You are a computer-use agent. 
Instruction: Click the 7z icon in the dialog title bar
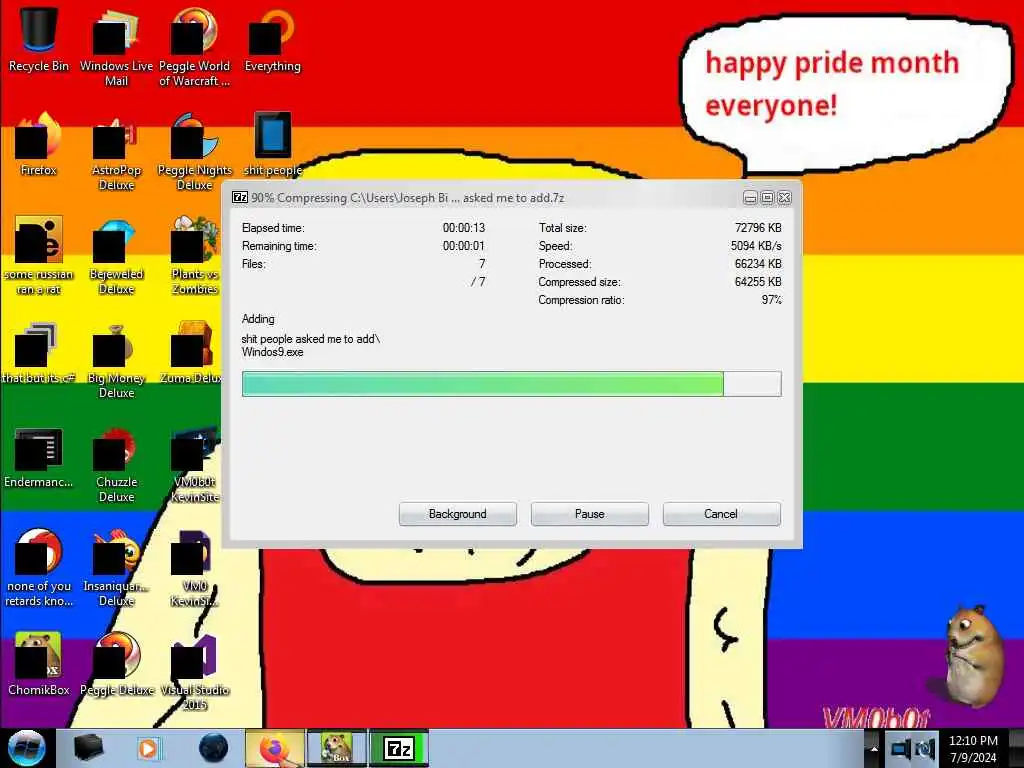(x=240, y=197)
